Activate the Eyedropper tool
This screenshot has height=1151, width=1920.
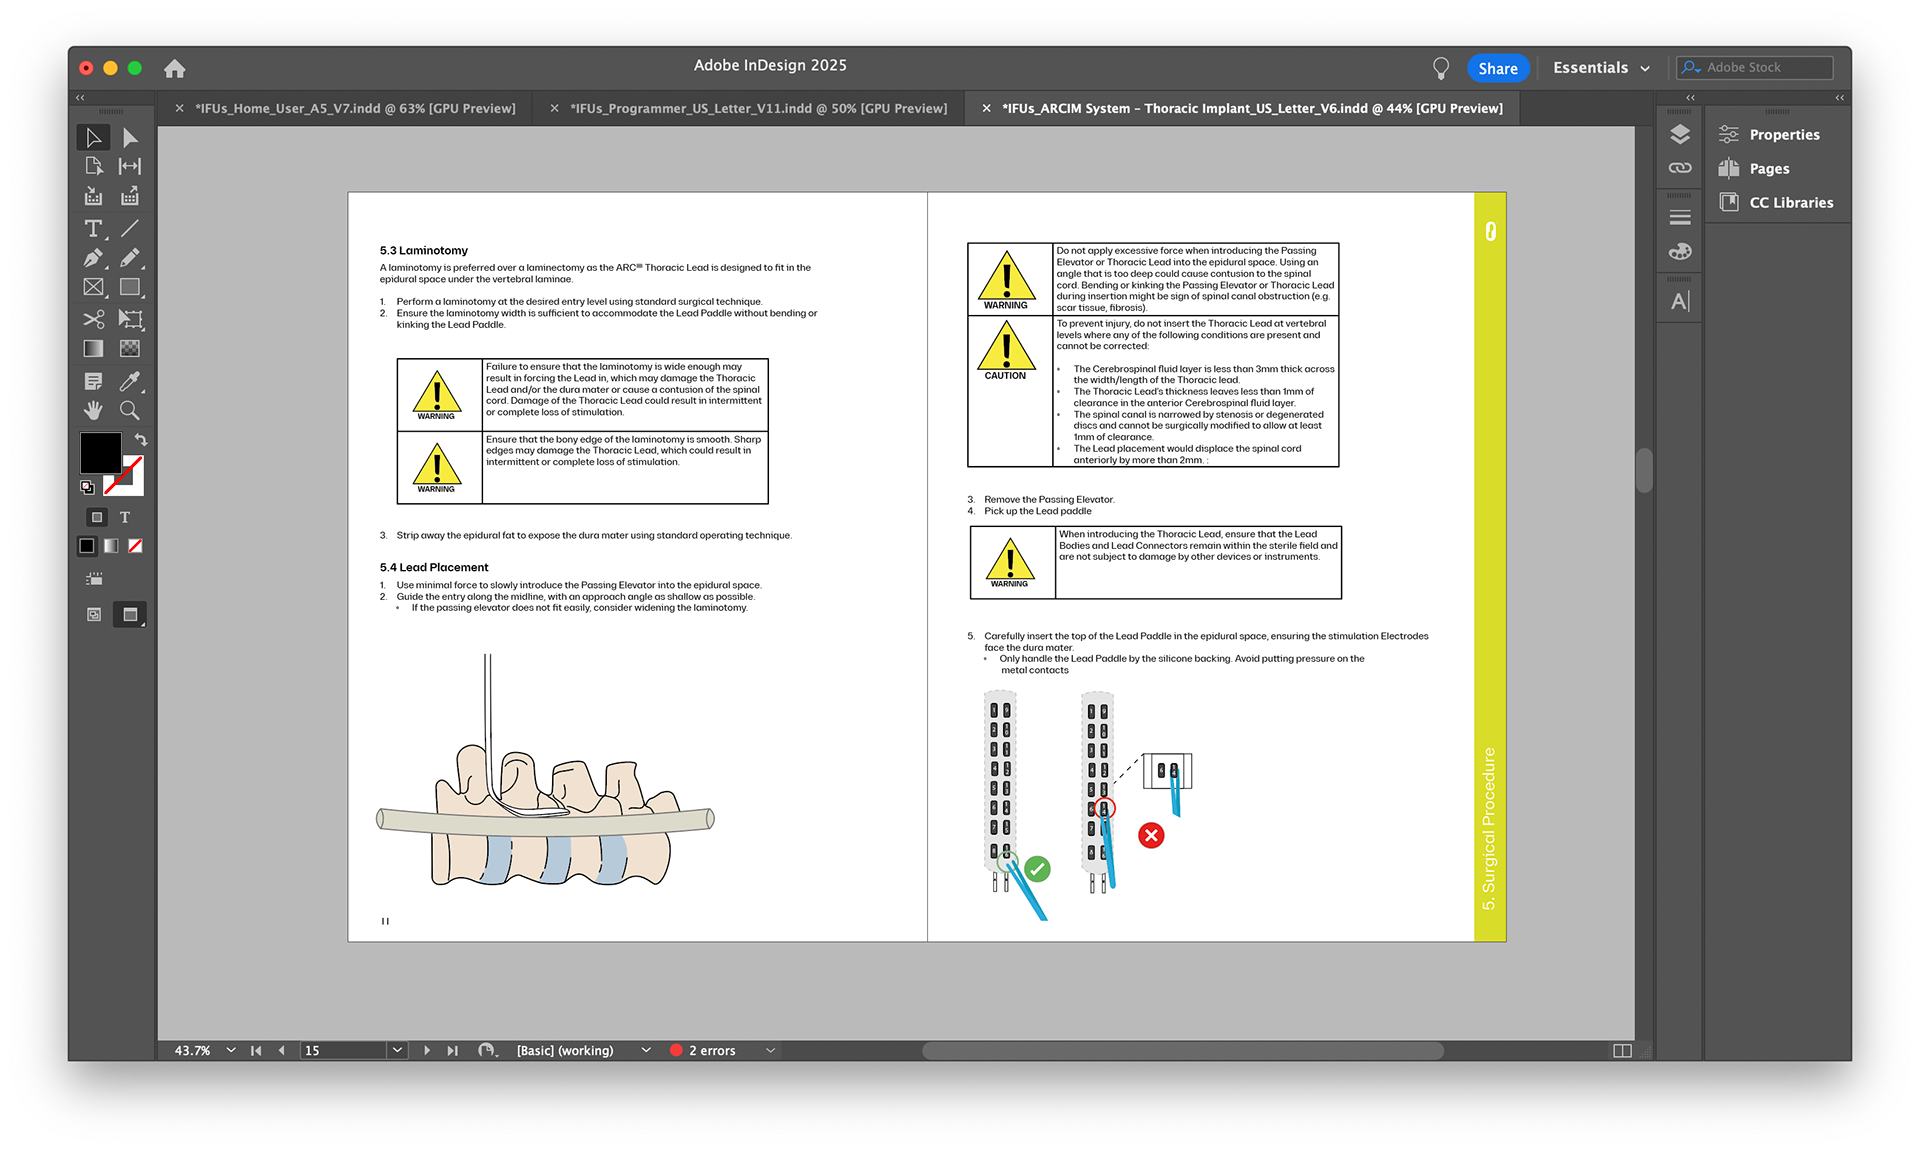[130, 381]
